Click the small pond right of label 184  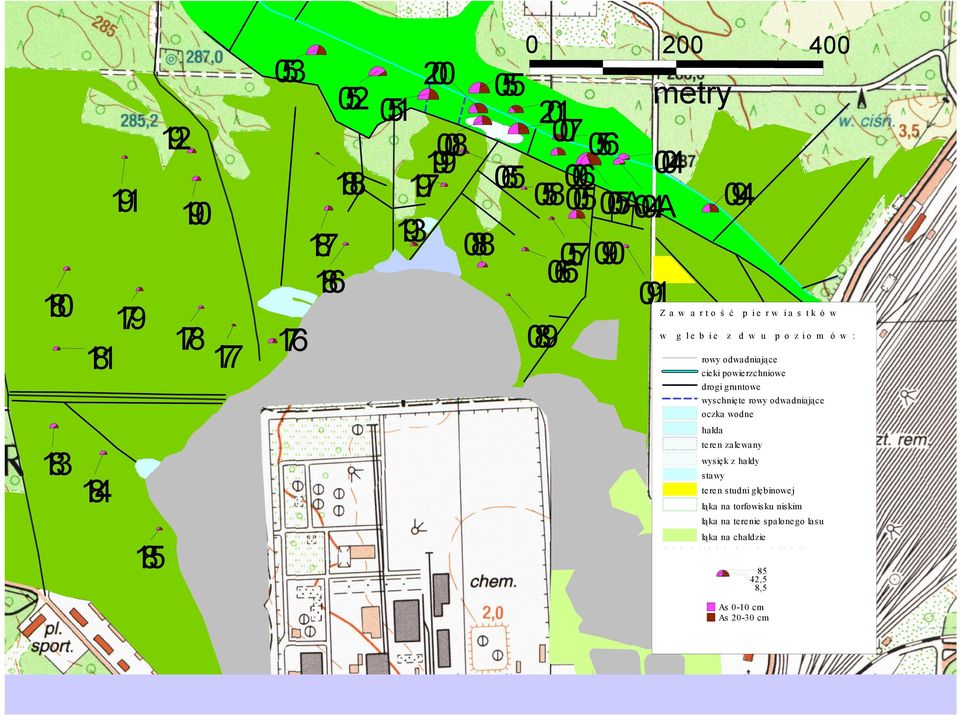point(147,467)
